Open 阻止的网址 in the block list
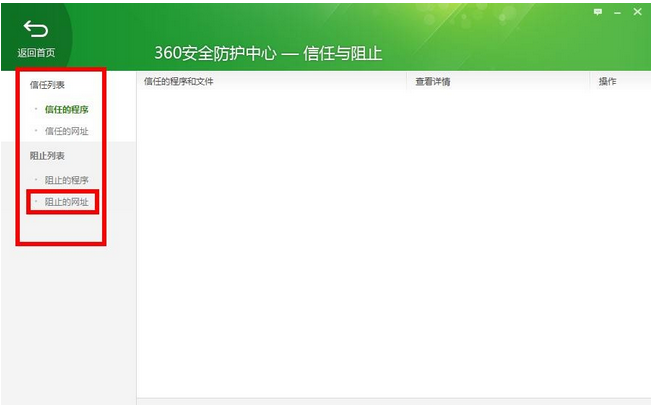This screenshot has height=405, width=652. pos(67,202)
